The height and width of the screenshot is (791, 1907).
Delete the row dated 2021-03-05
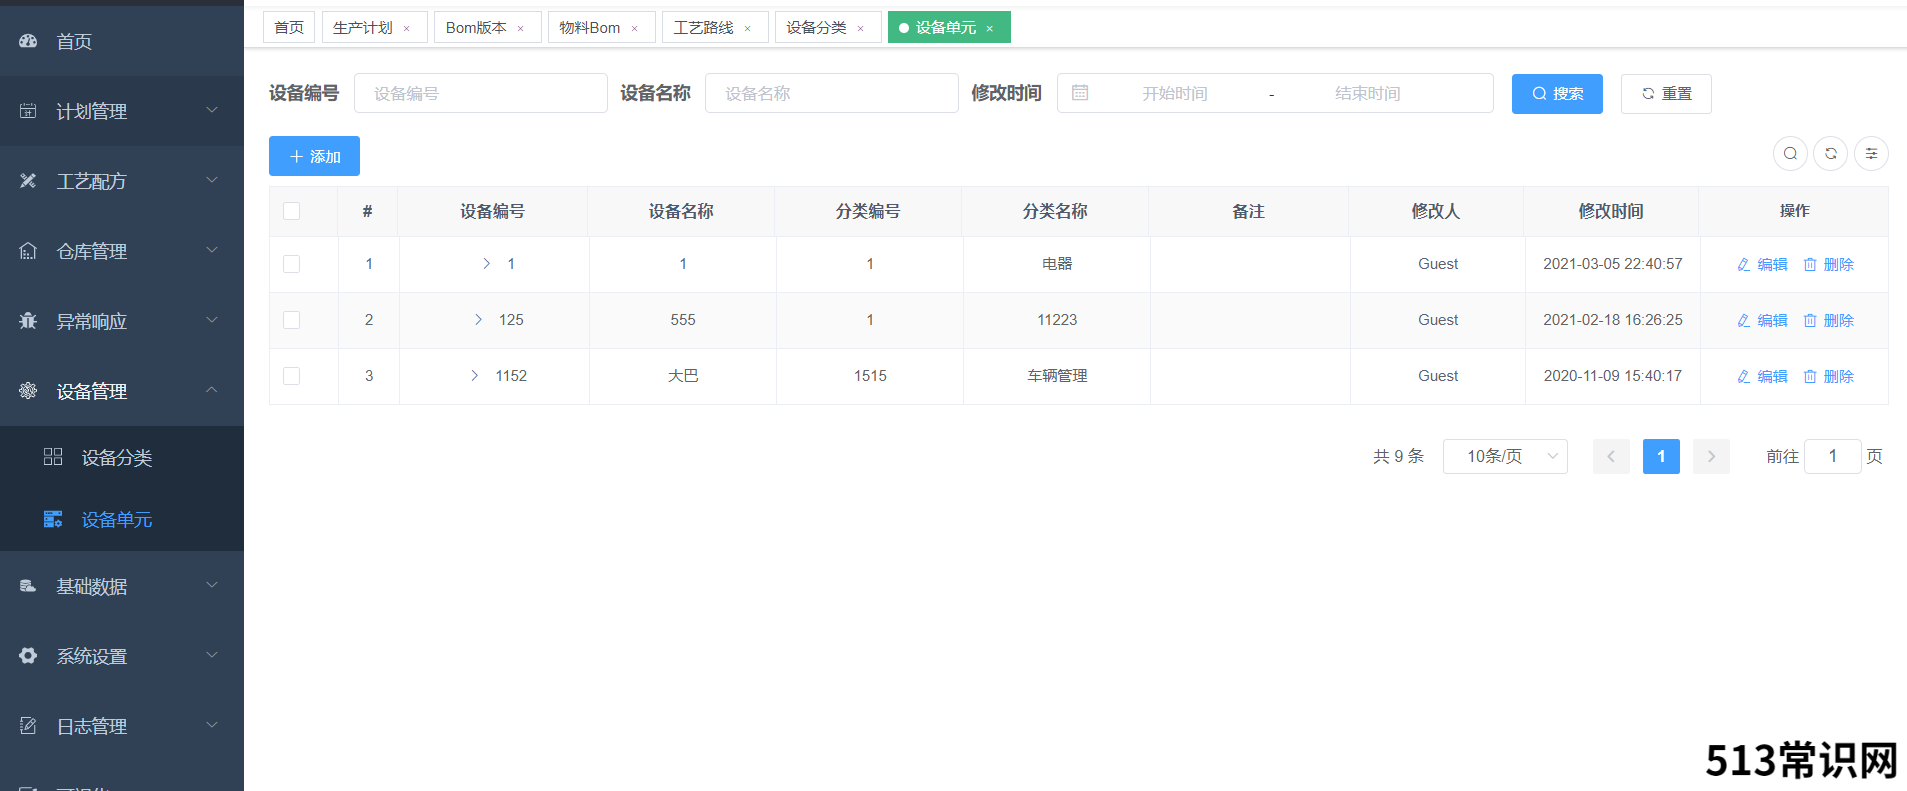tap(1829, 264)
